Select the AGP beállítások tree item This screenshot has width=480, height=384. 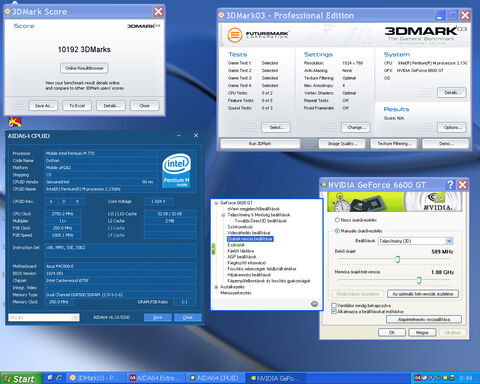click(x=242, y=257)
